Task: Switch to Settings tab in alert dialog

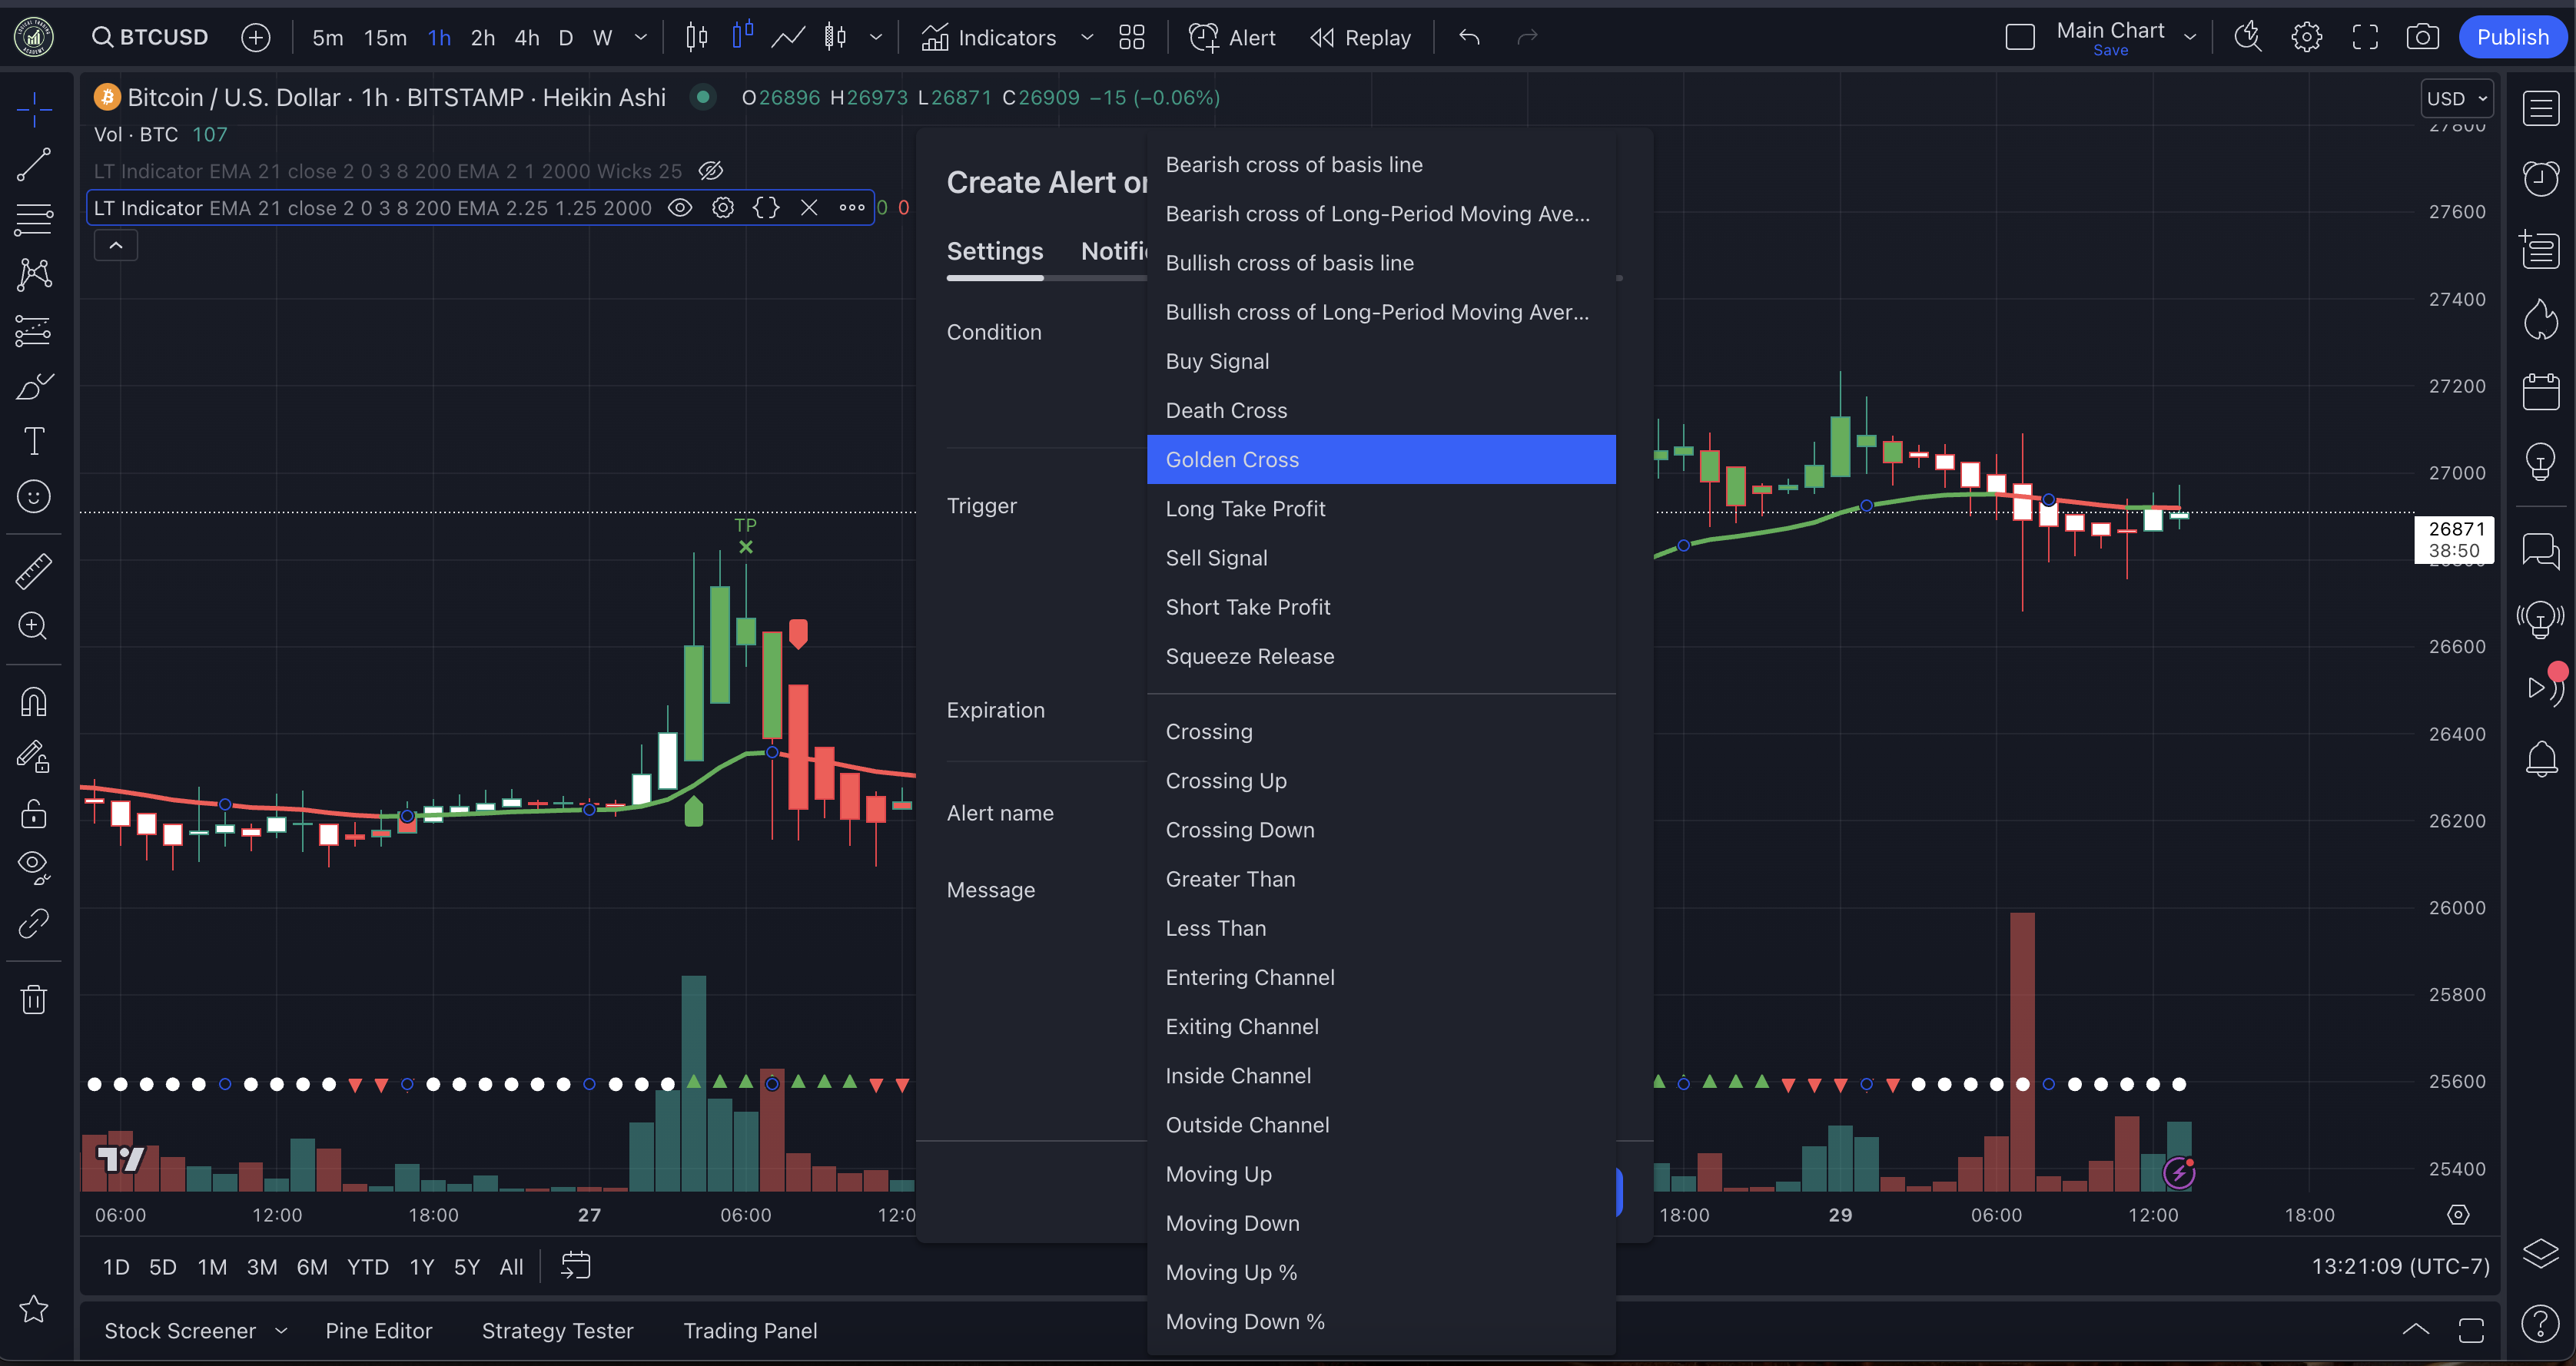Action: pos(995,251)
